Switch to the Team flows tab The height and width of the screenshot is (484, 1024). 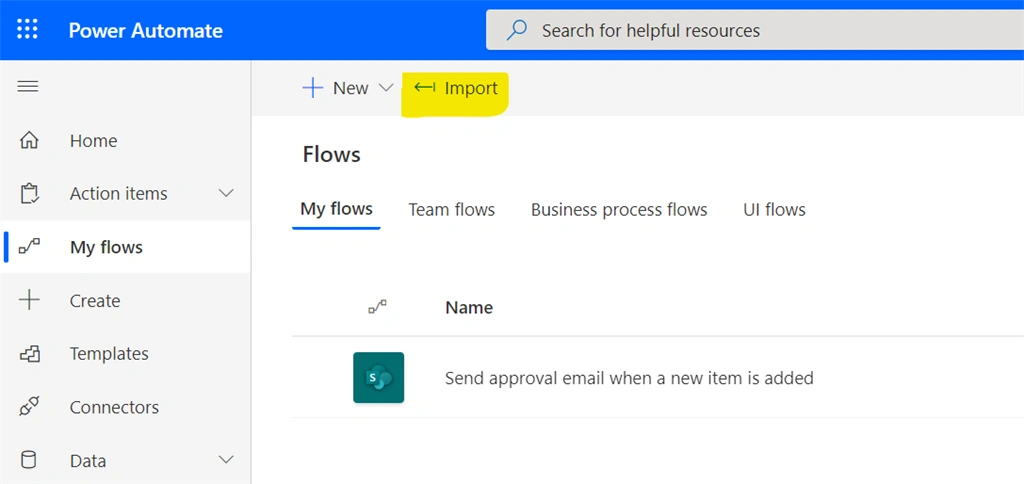452,210
